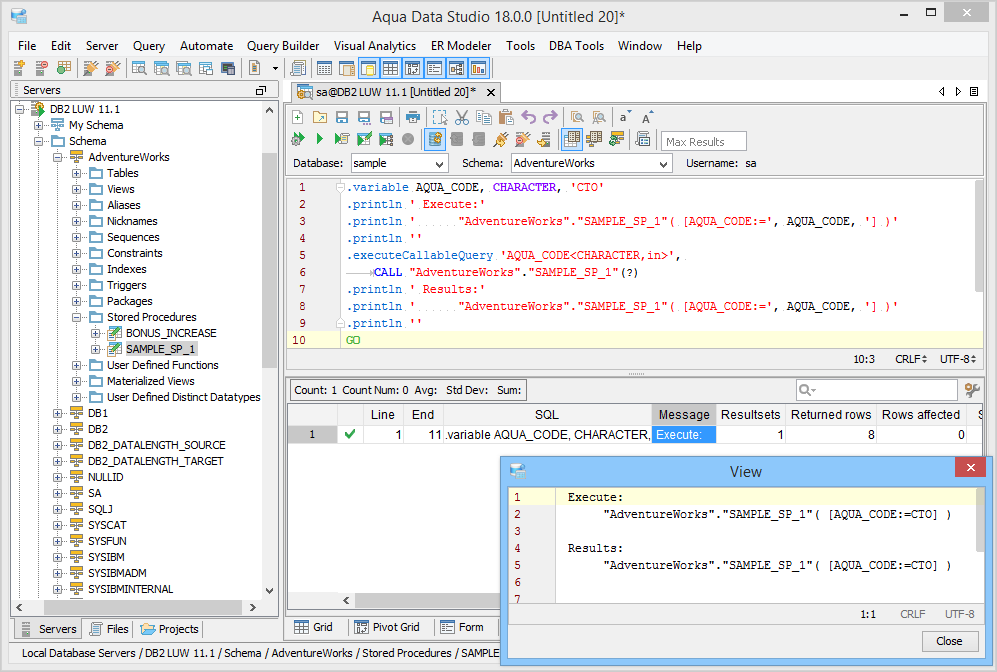Screen dimensions: 997x672
Task: Click the New Script icon in editor toolbar
Action: tap(297, 117)
